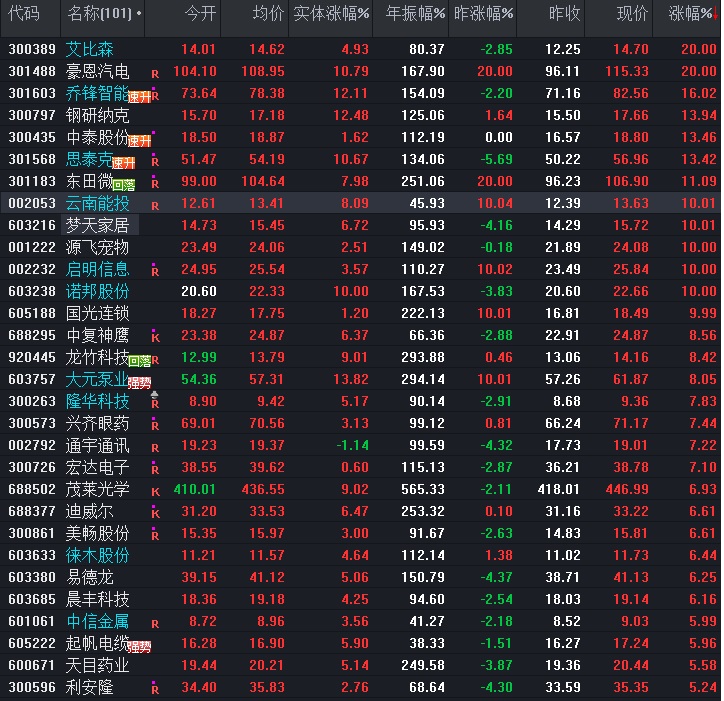Screen dimensions: 724x701
Task: Click the R marker on 美畅股份 row
Action: pos(155,535)
